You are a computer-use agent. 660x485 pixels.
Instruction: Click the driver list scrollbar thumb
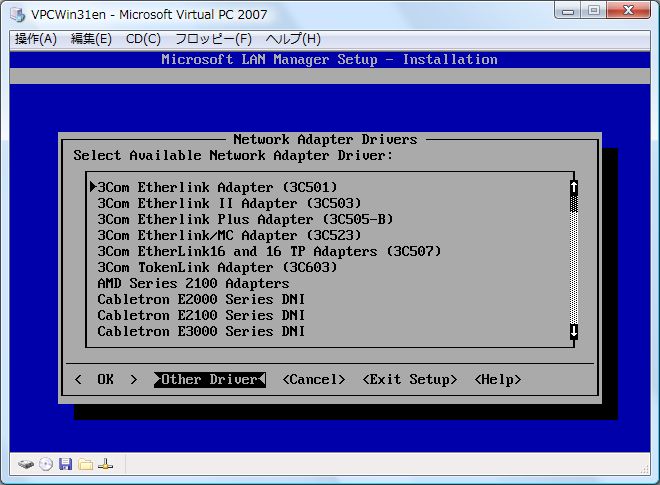tap(574, 203)
